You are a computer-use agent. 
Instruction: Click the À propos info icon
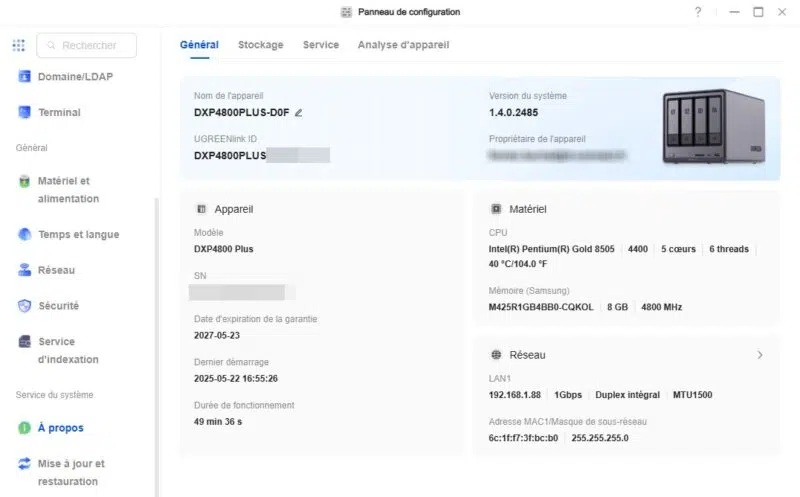click(24, 428)
